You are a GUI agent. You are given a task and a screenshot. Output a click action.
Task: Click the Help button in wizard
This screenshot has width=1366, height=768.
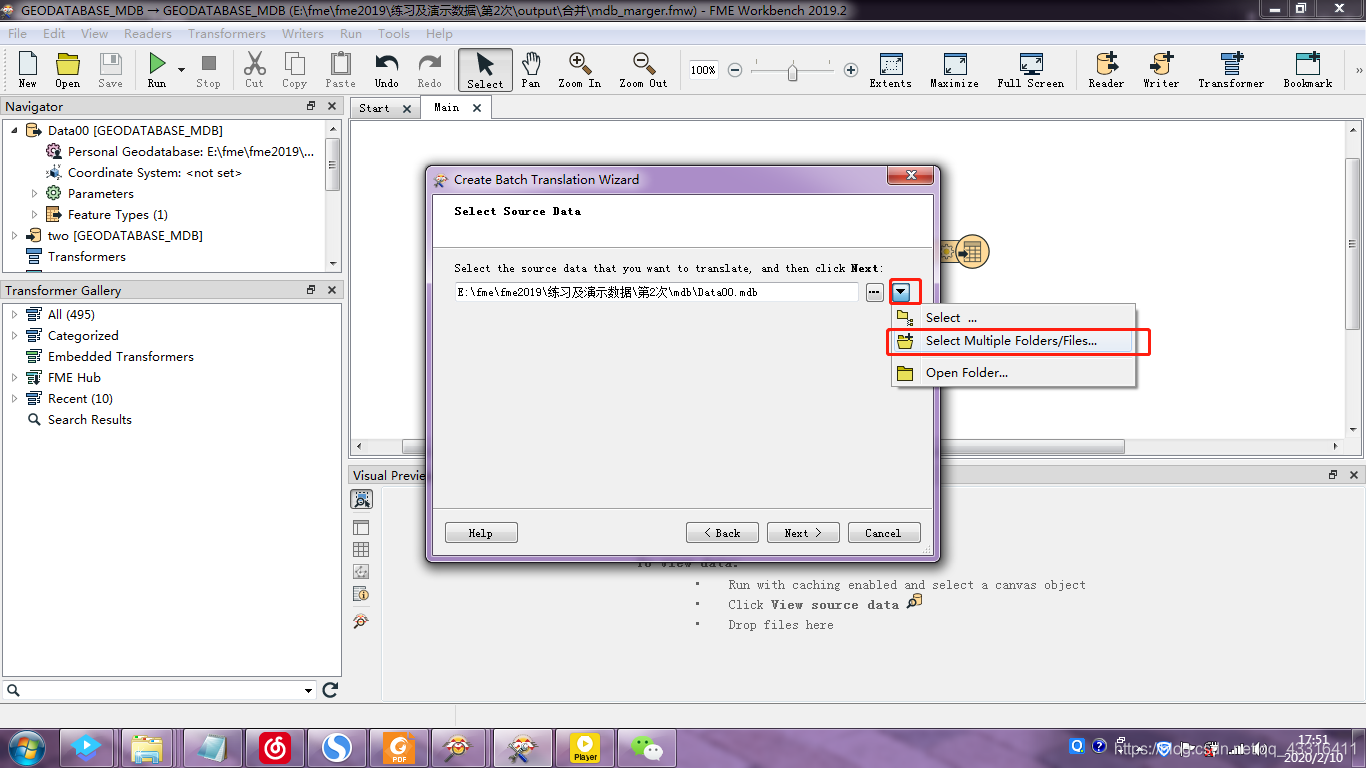point(481,533)
